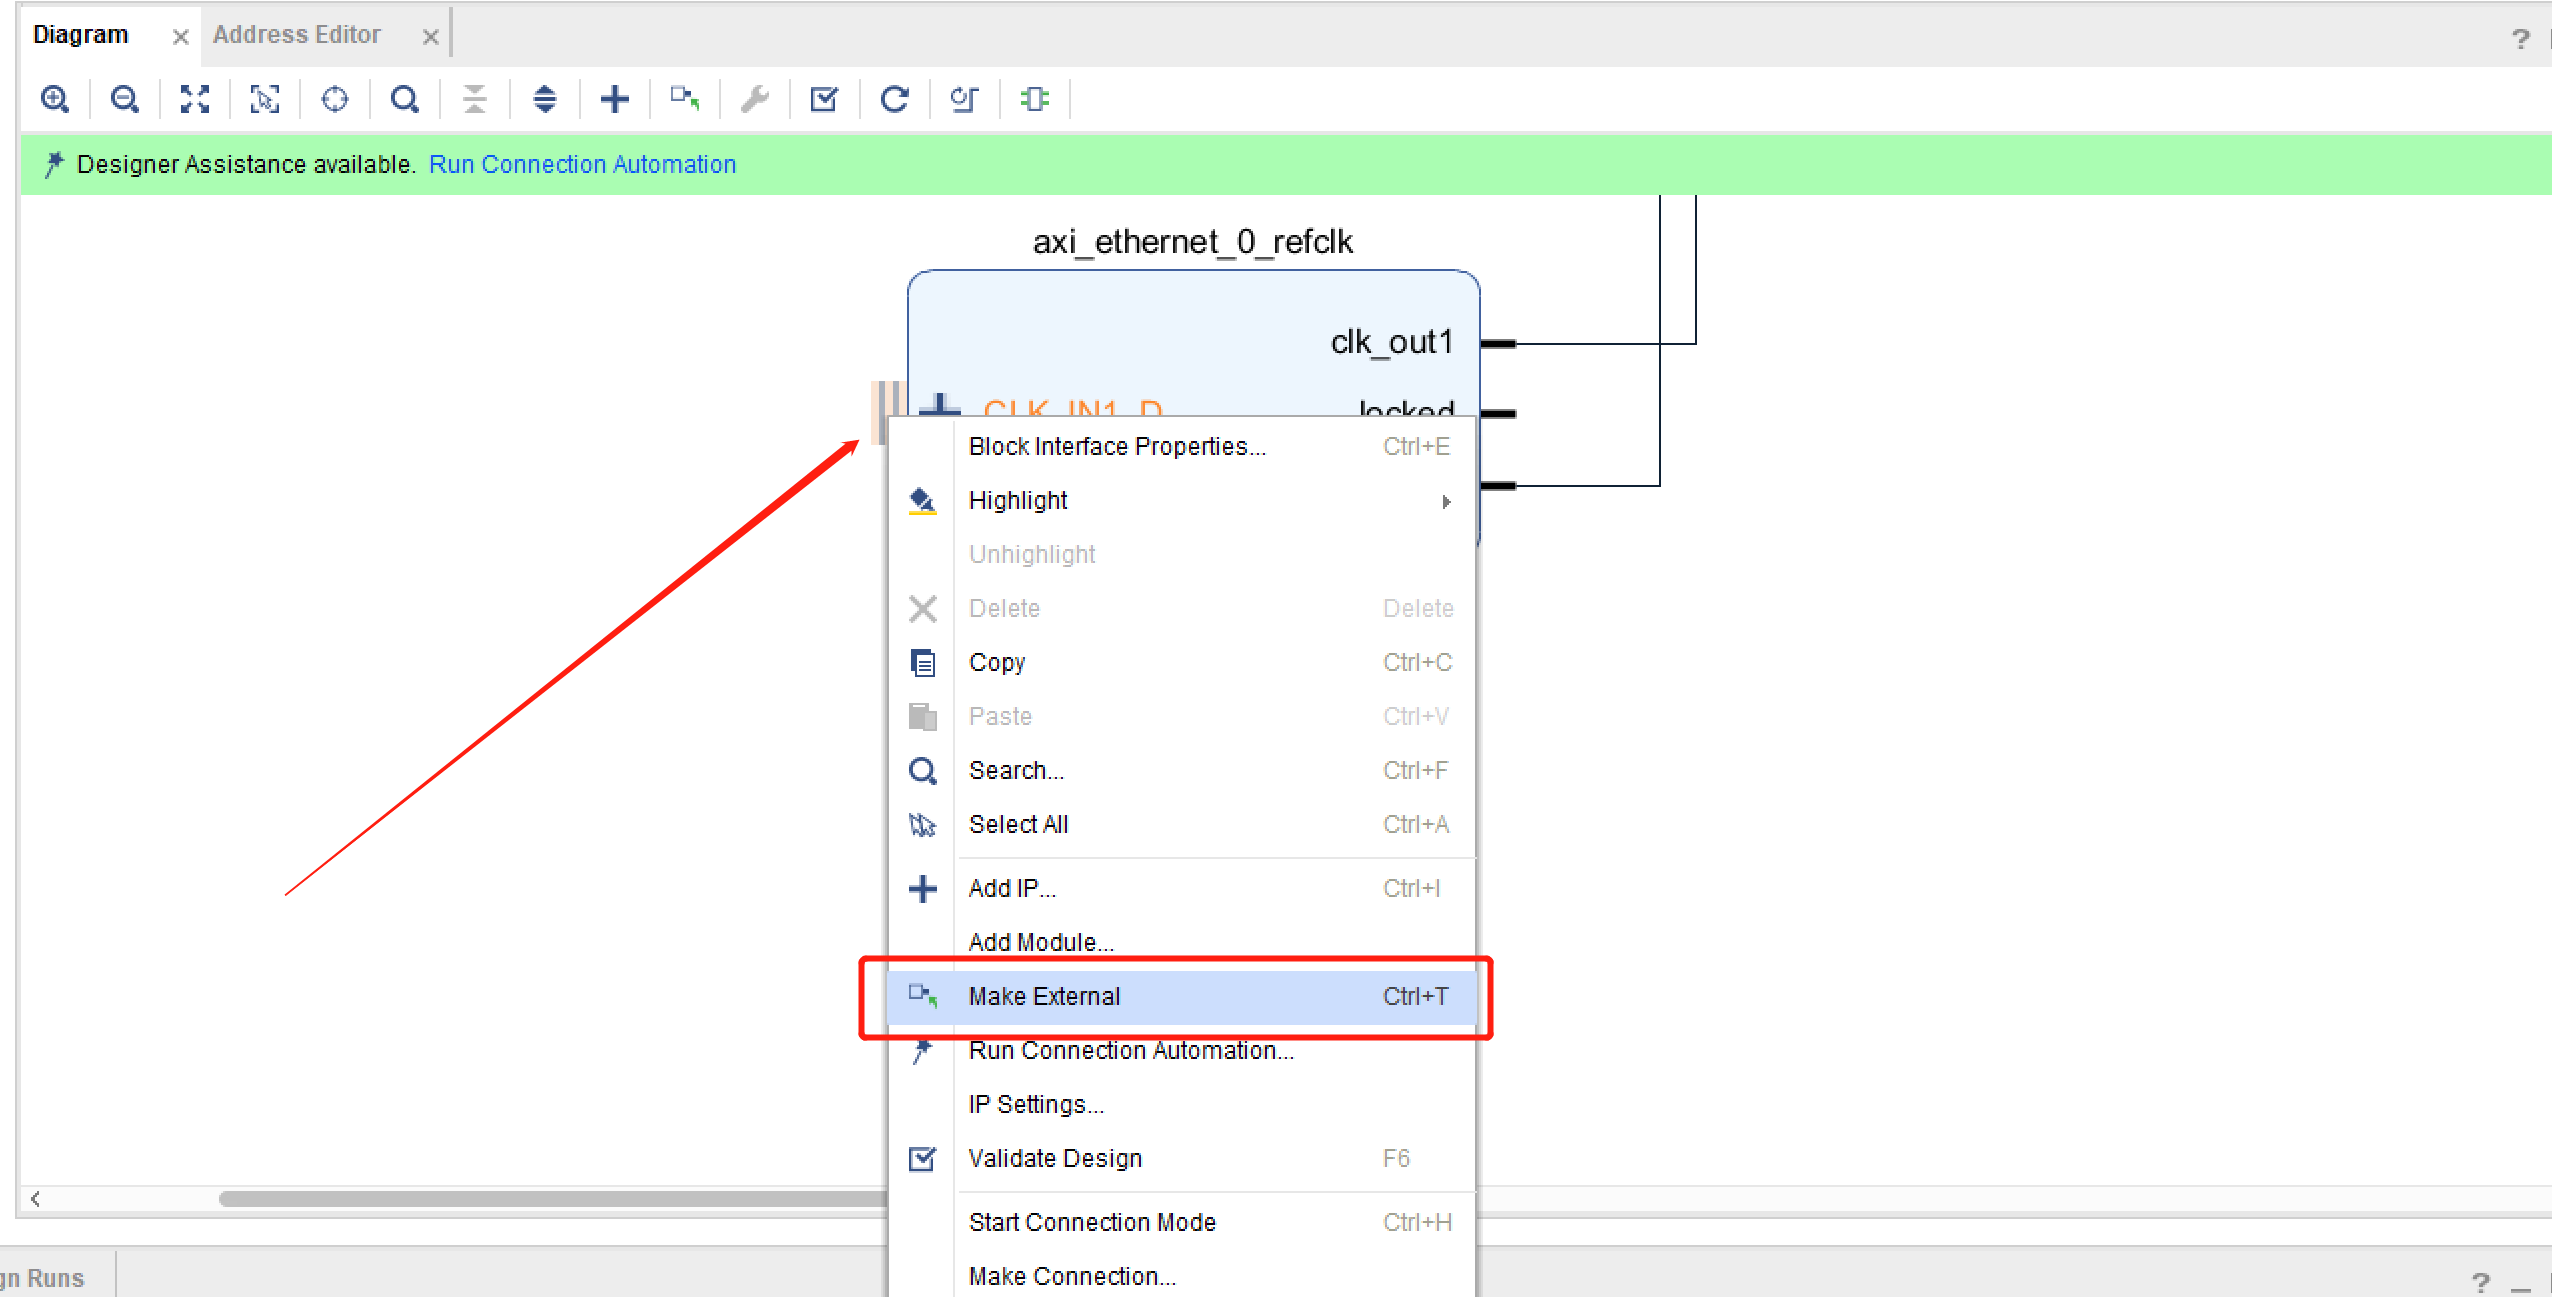Screen dimensions: 2552x1297
Task: Click the plus icon beside Add IP...
Action: tap(922, 888)
